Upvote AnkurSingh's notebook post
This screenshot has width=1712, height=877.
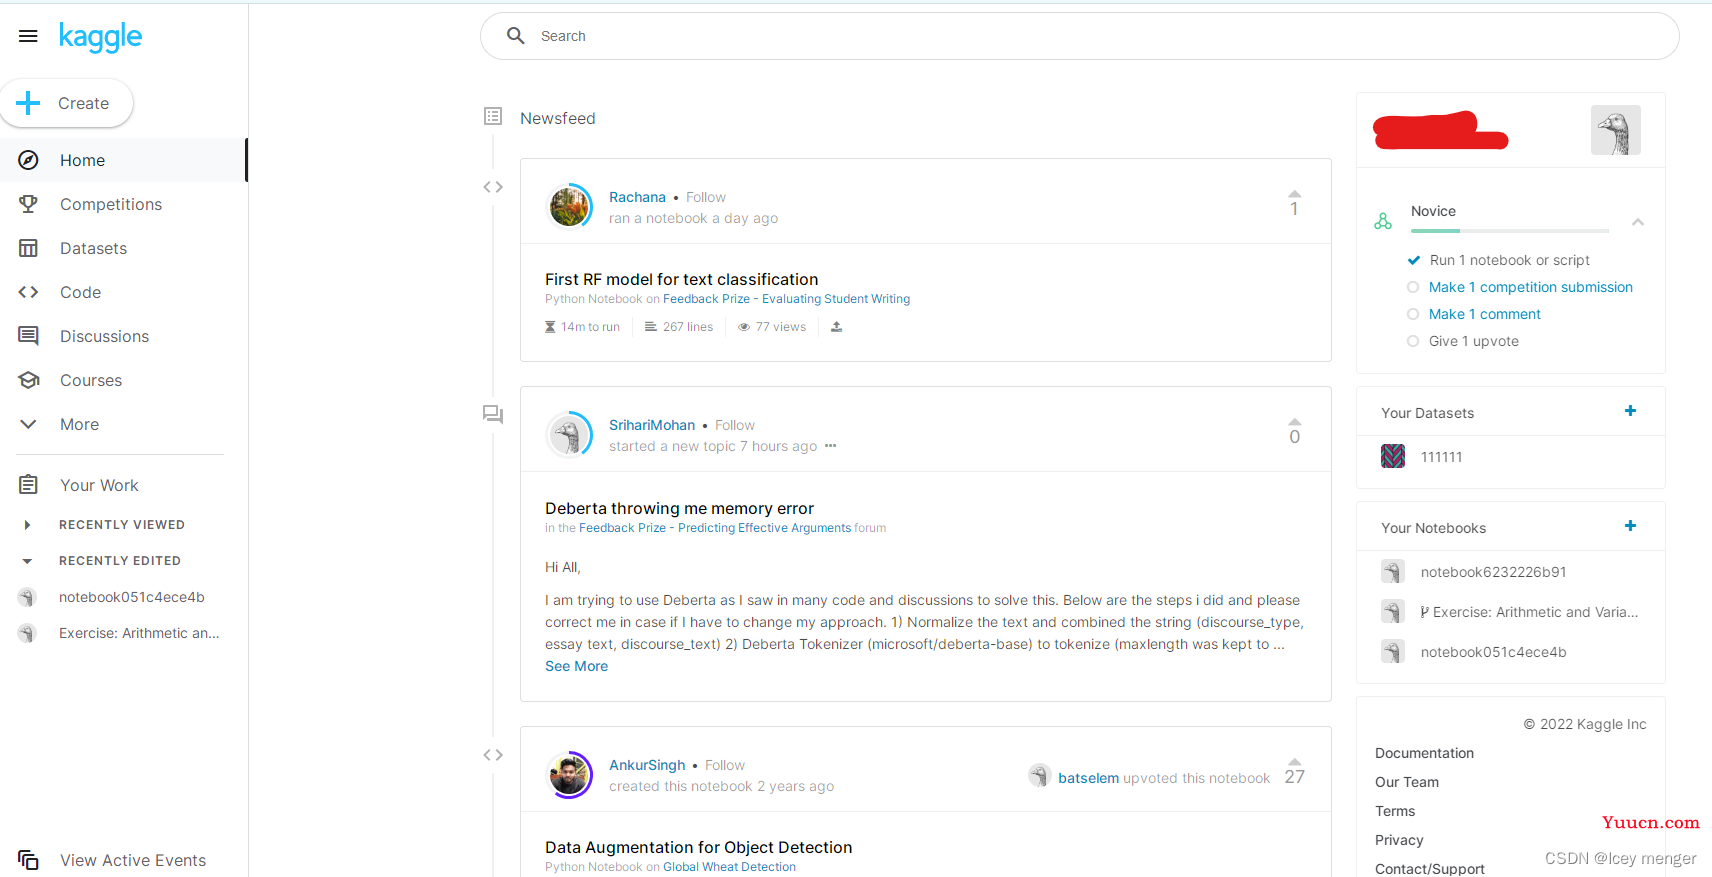(x=1294, y=761)
